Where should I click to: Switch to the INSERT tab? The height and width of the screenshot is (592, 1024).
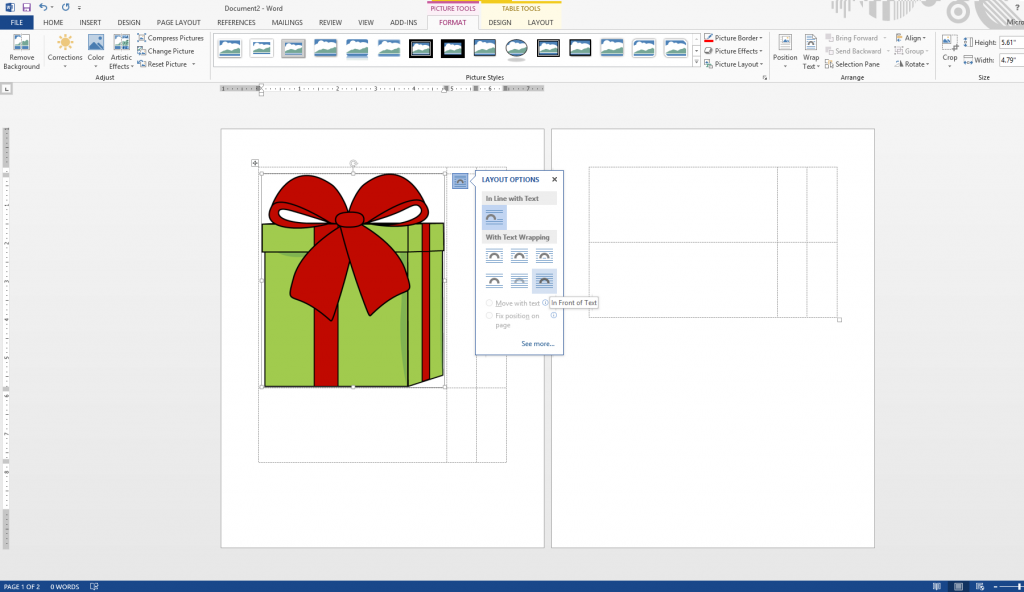pos(90,22)
